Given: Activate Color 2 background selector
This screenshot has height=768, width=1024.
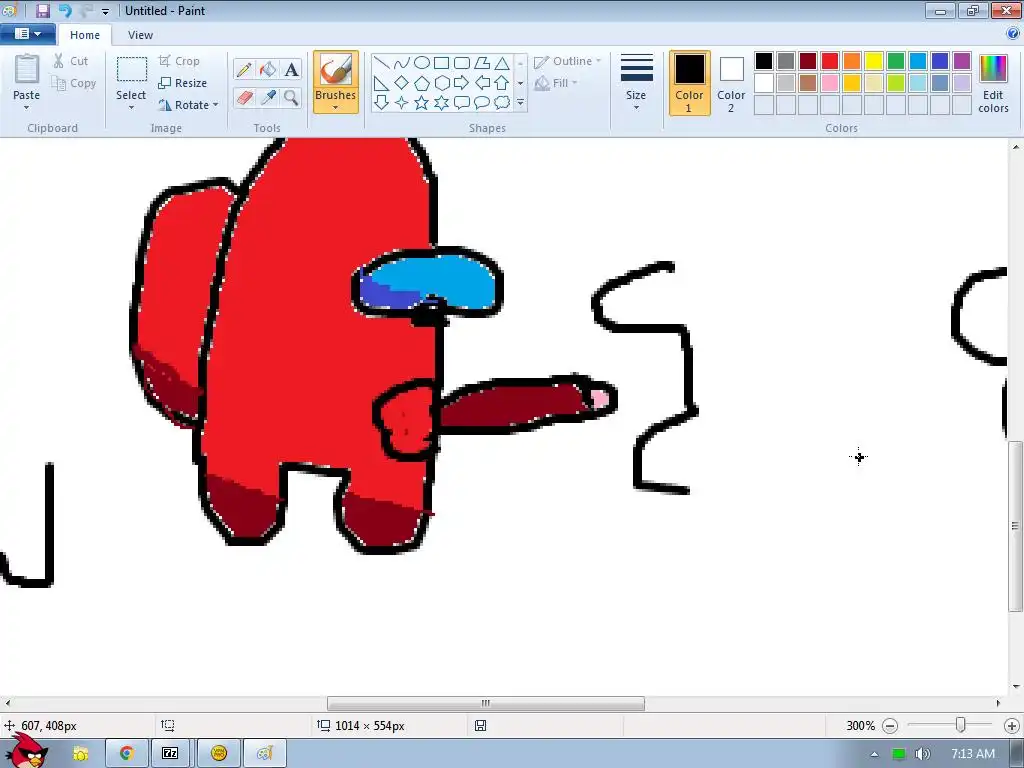Looking at the screenshot, I should 731,83.
